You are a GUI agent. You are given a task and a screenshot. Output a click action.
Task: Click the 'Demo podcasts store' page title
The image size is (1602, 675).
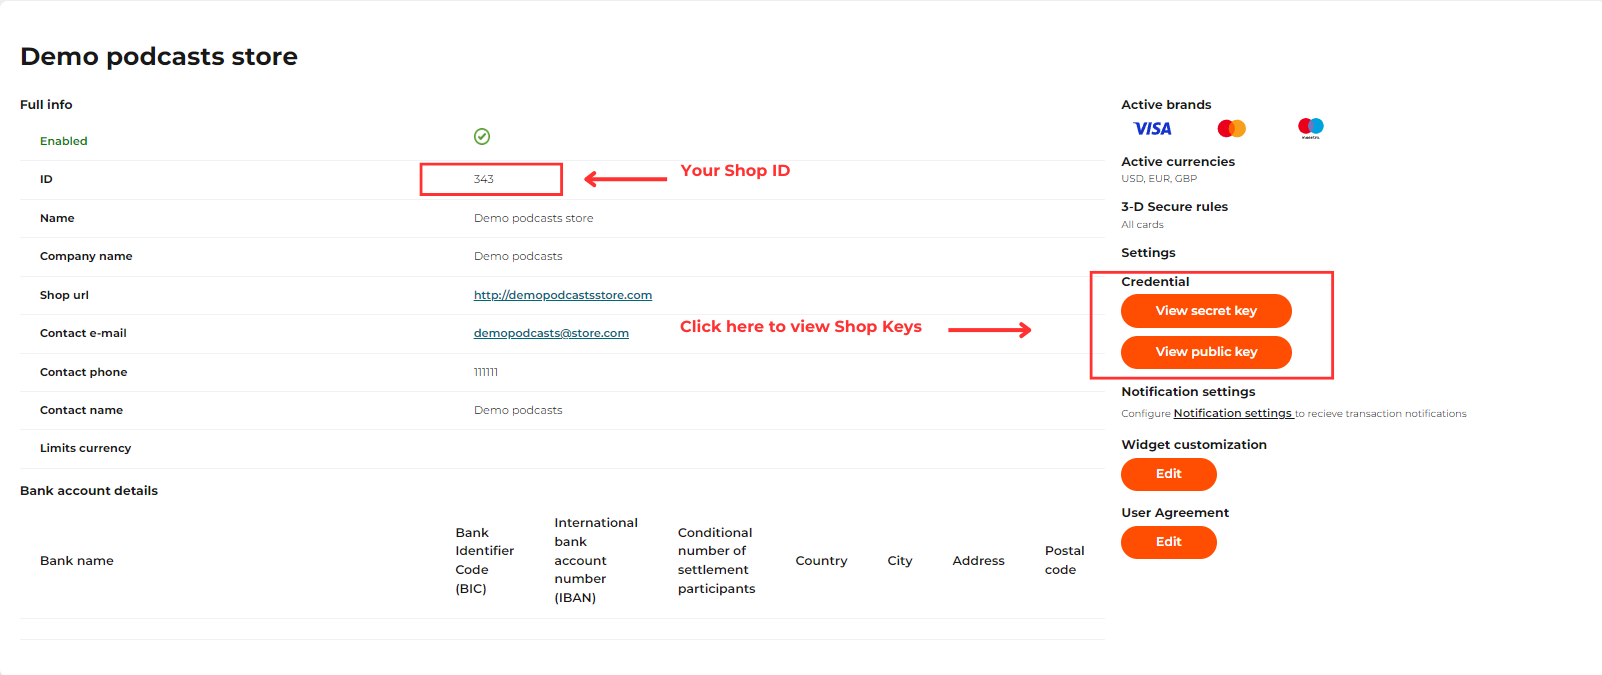point(159,56)
